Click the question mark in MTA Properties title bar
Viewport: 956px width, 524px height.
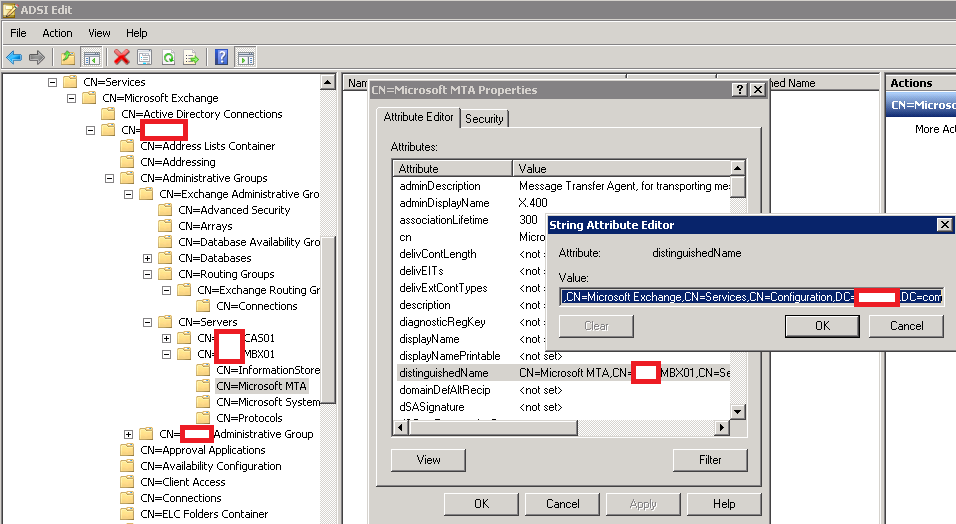(x=740, y=90)
